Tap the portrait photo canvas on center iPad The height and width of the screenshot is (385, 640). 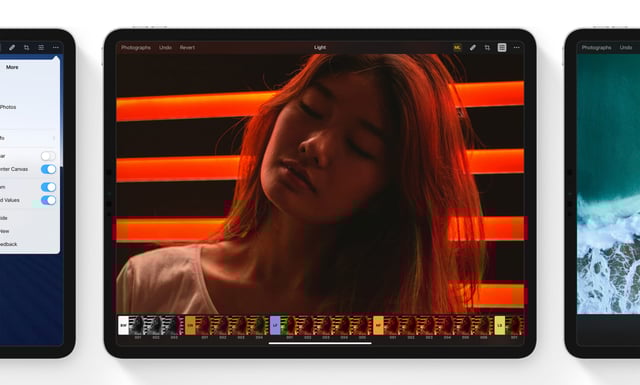(x=320, y=184)
